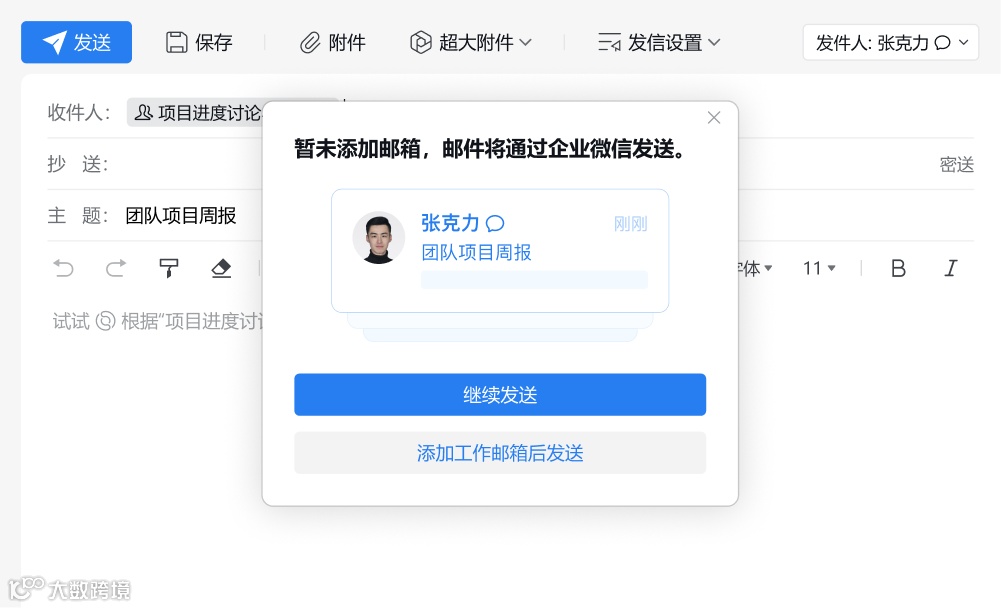Redo the edit with redo arrow
The width and height of the screenshot is (1001, 608).
coord(116,268)
